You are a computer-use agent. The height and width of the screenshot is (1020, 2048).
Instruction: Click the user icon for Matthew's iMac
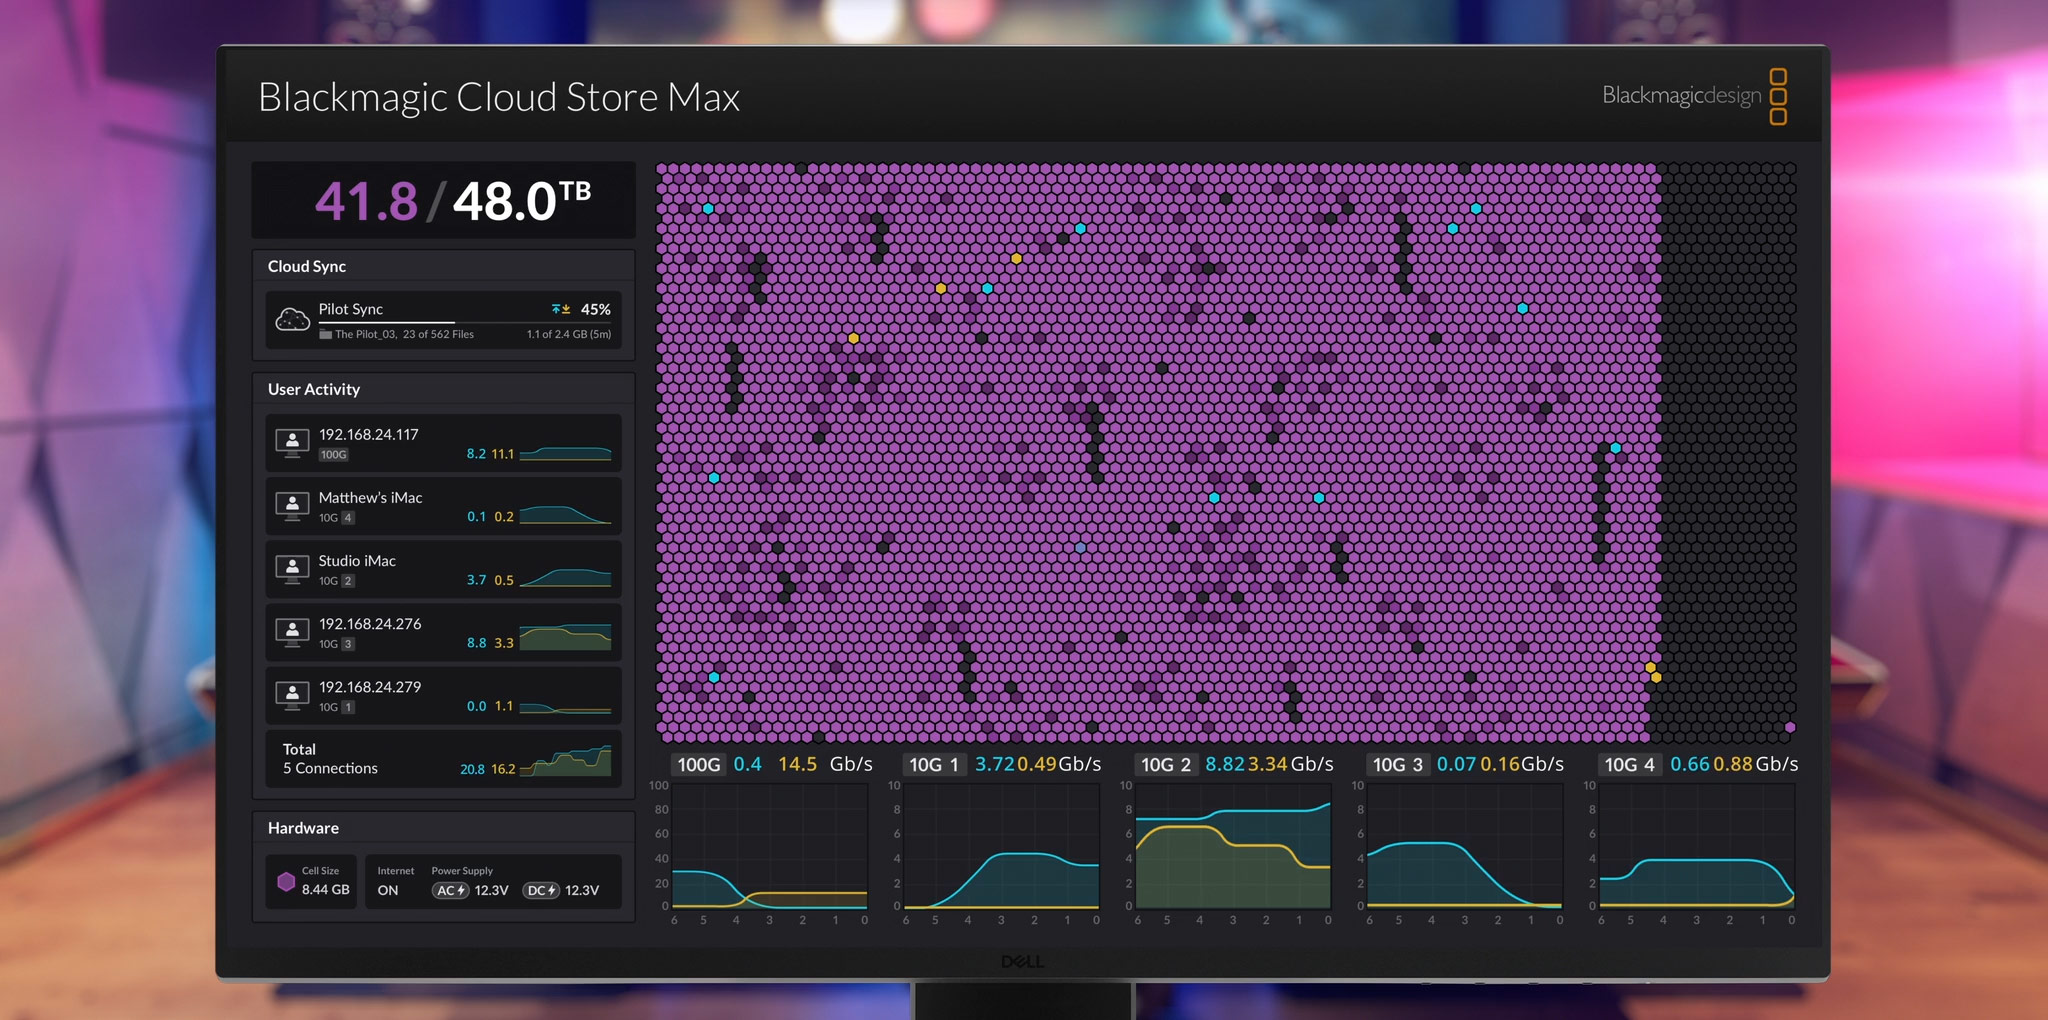pyautogui.click(x=291, y=505)
